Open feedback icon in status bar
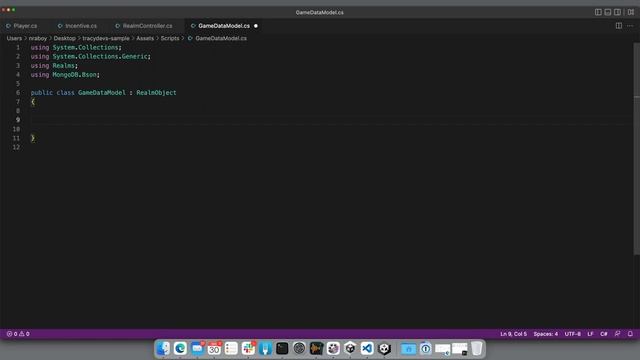640x360 pixels. click(618, 334)
